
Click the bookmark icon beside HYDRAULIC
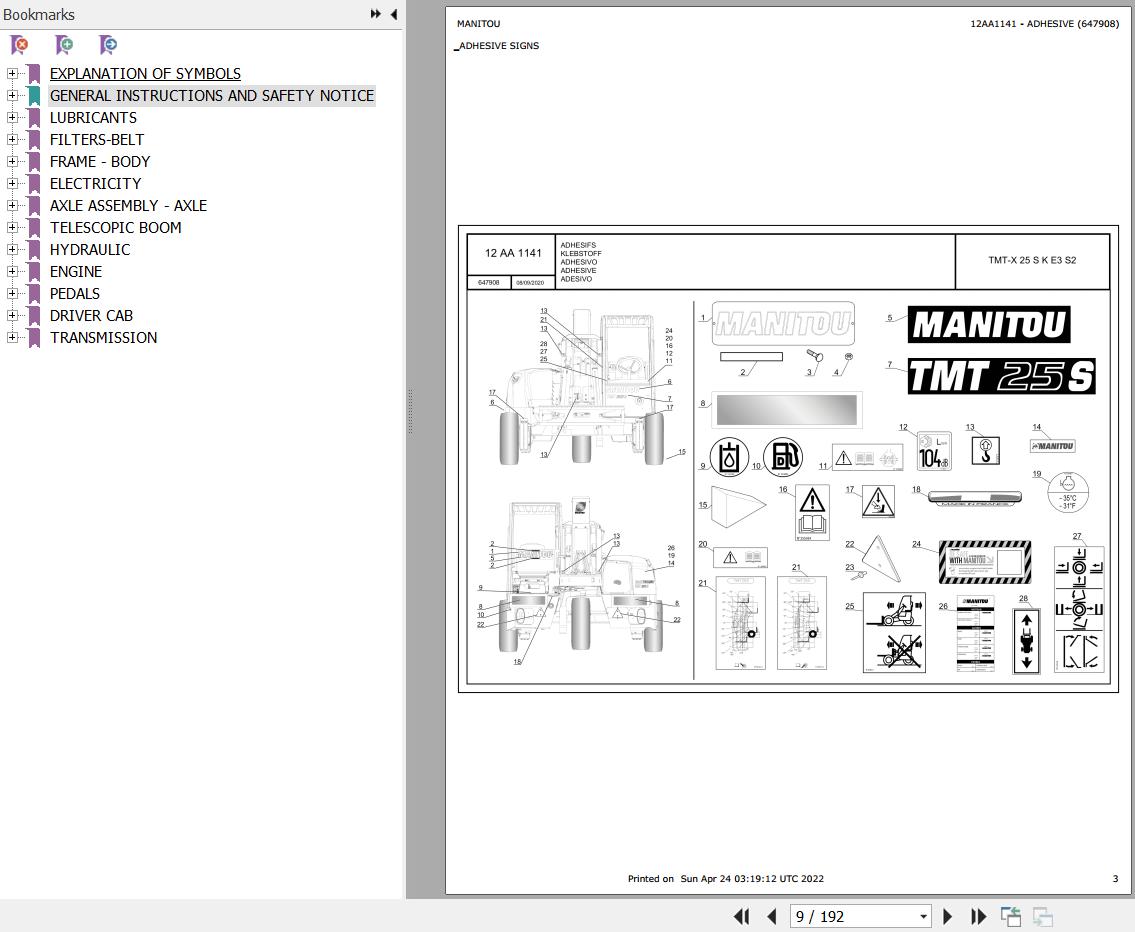[33, 250]
